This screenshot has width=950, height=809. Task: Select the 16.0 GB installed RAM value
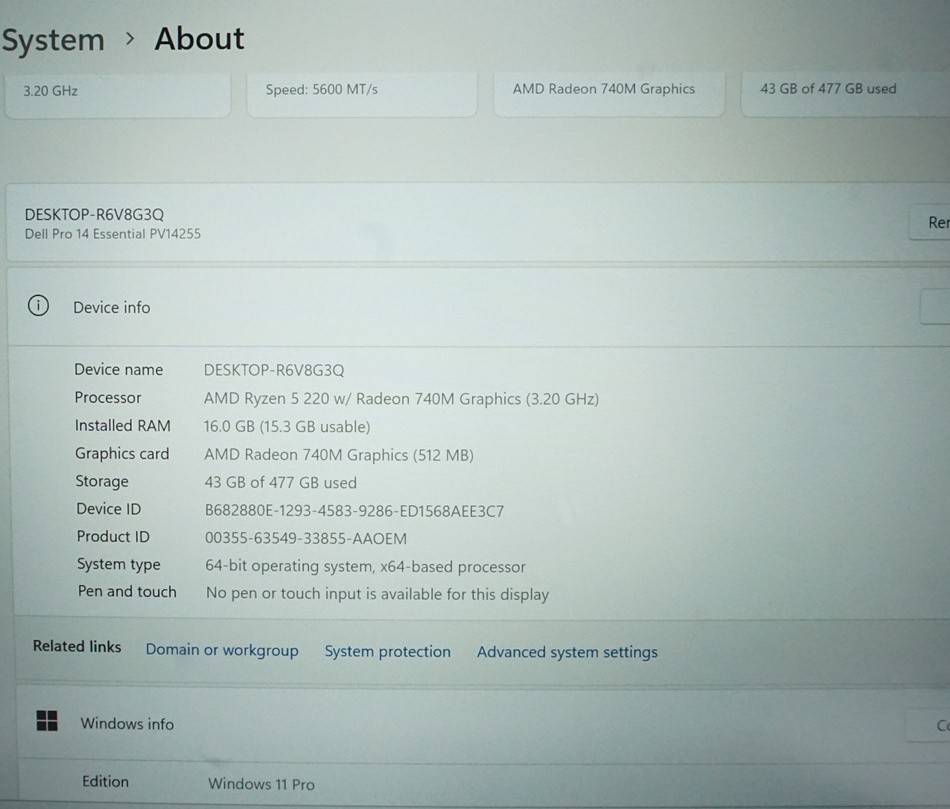coord(287,427)
